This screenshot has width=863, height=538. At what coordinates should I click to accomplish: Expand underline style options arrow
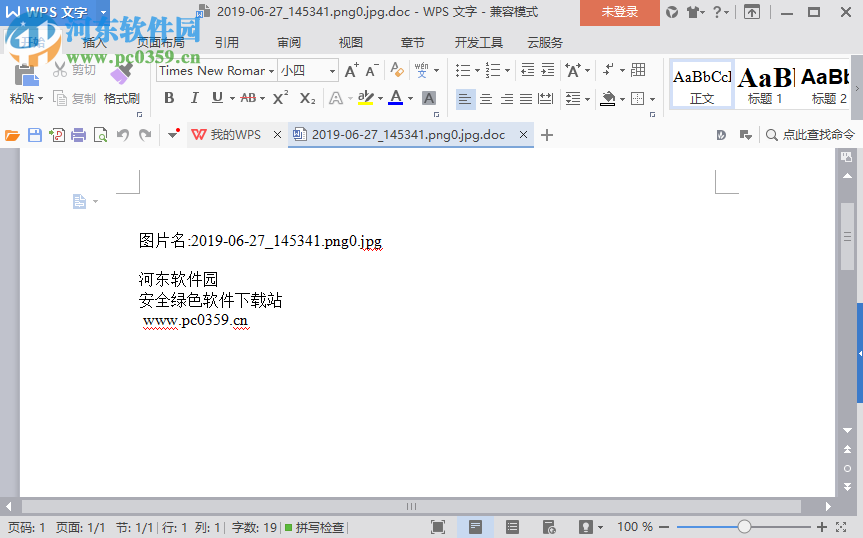232,99
